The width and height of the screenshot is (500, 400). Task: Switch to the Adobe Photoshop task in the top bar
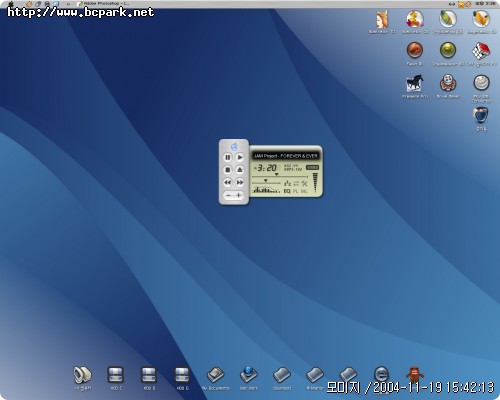point(103,4)
